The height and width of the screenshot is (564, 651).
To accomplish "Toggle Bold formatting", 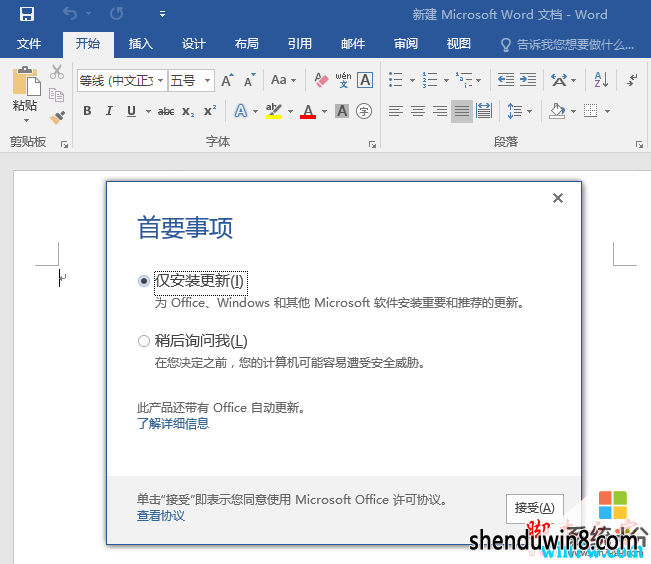I will pyautogui.click(x=87, y=111).
